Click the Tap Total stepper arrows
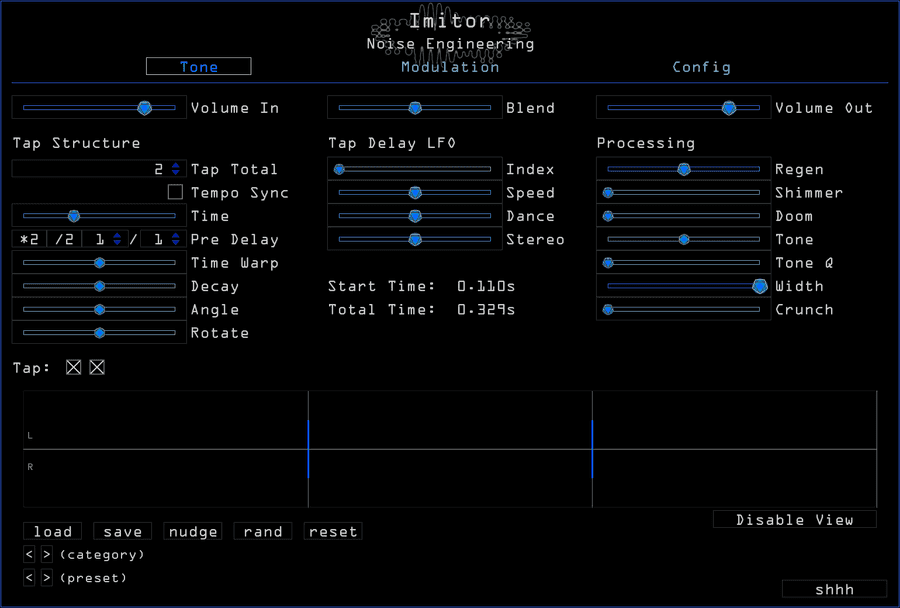The width and height of the screenshot is (900, 608). pos(176,169)
